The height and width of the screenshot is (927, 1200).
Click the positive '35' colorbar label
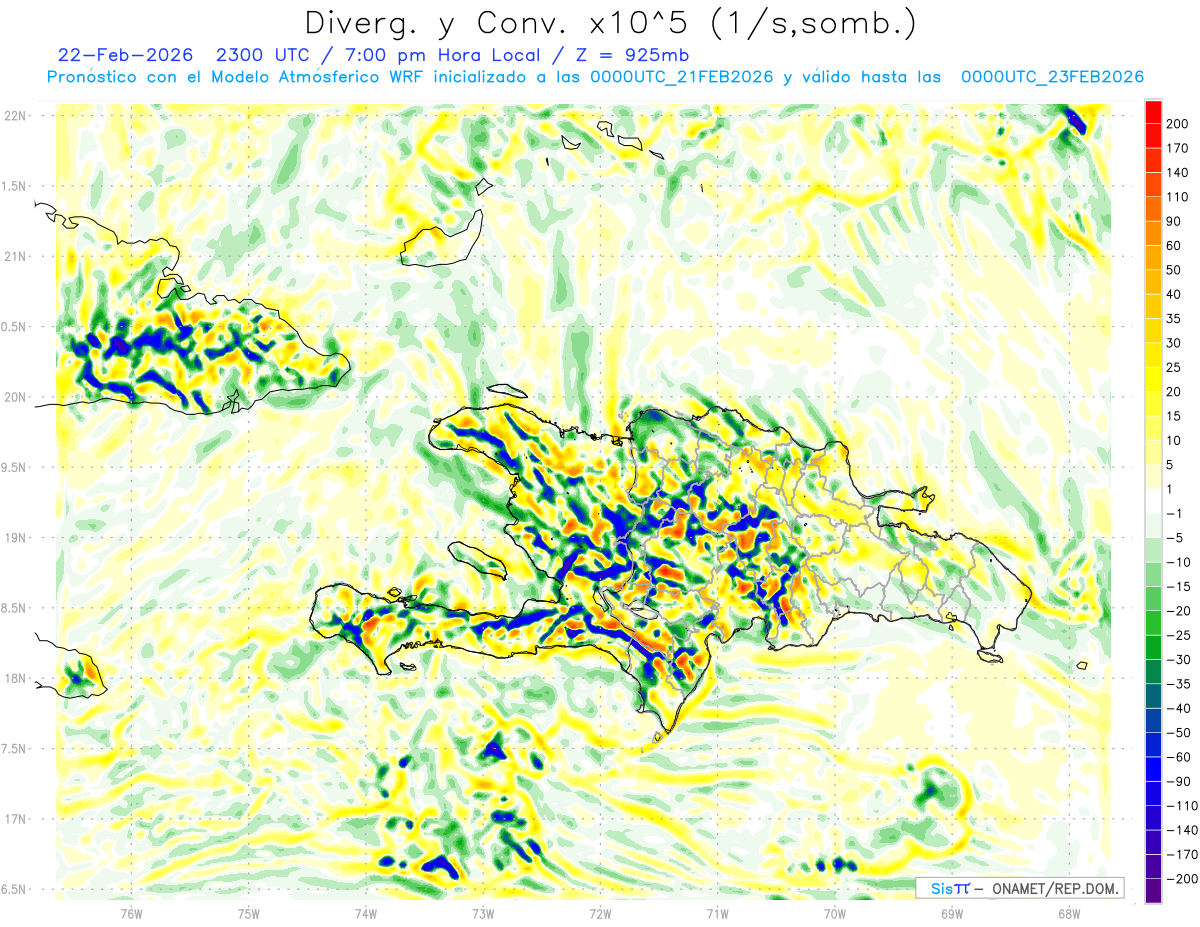[x=1175, y=319]
